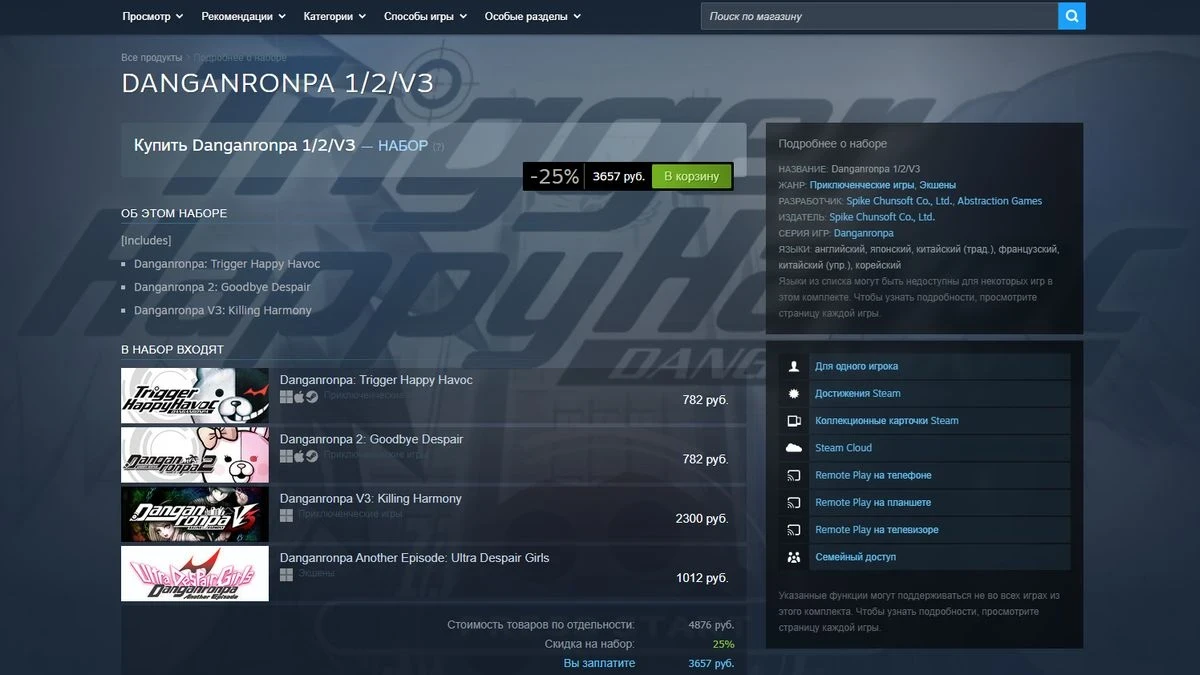Viewport: 1200px width, 675px height.
Task: Click the Remote Play on TV icon
Action: click(x=794, y=530)
